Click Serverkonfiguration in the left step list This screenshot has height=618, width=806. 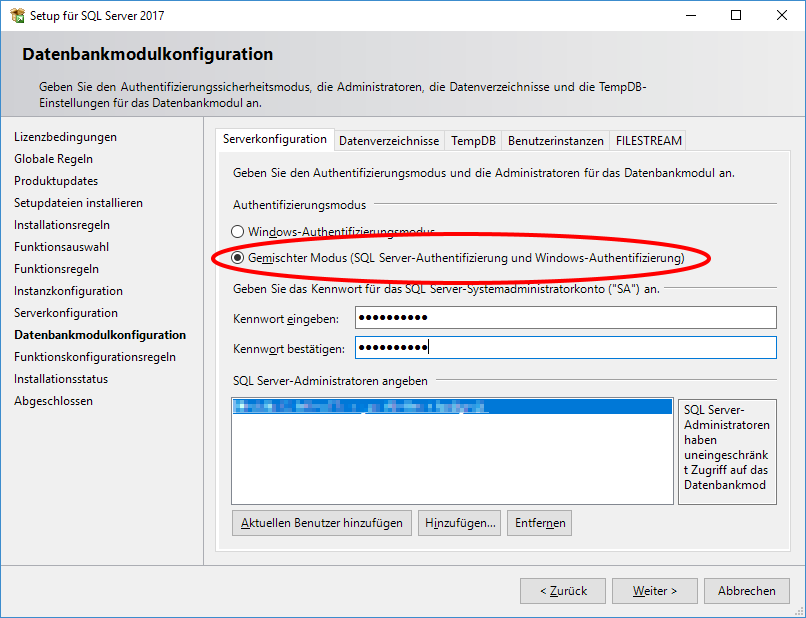66,313
